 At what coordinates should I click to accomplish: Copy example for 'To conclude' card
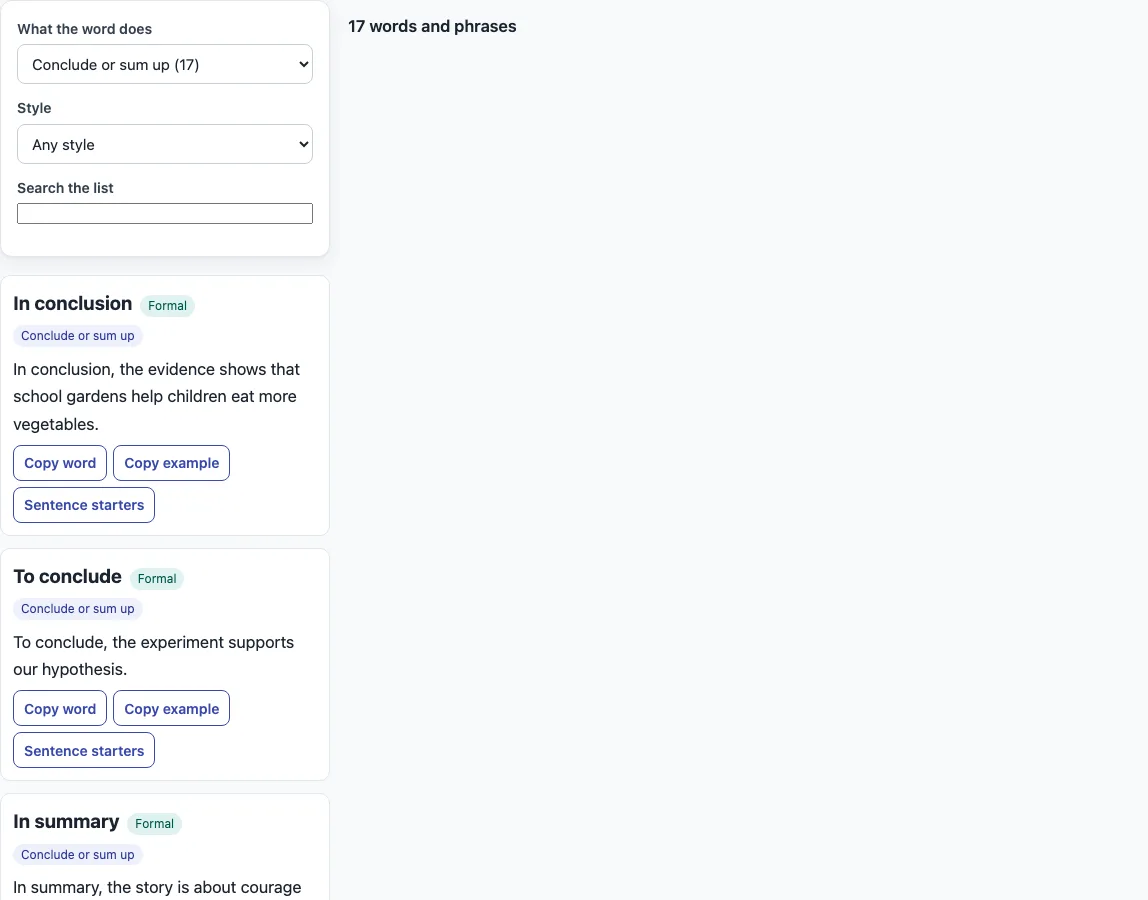171,708
